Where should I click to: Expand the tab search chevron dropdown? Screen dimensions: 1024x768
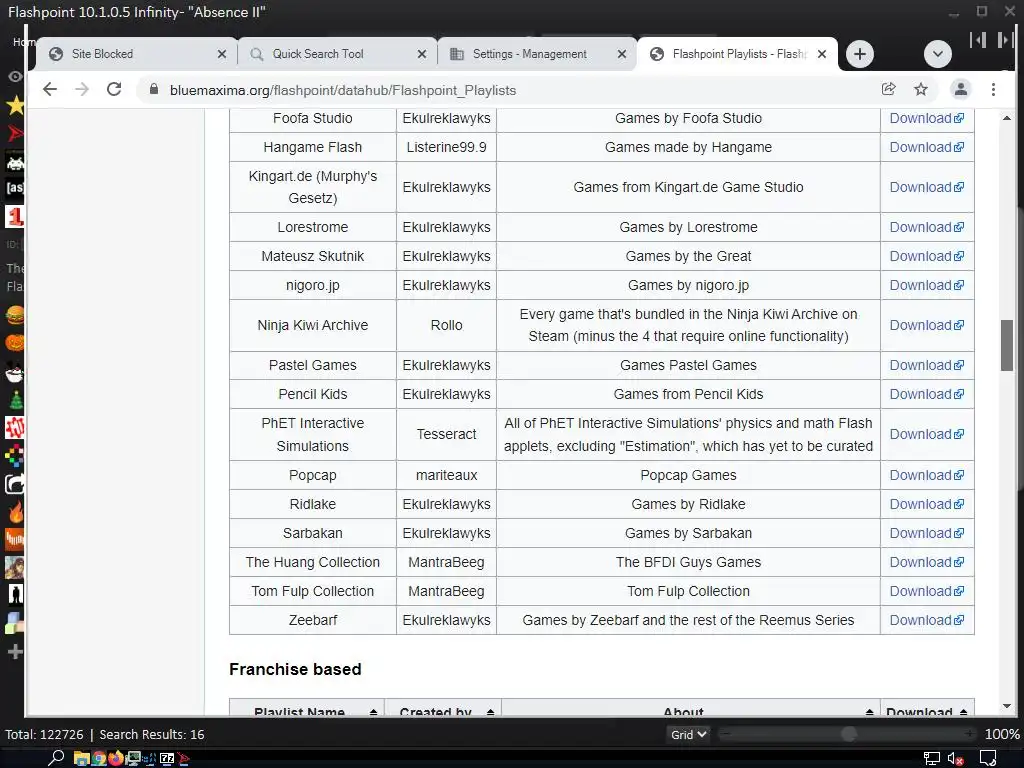pos(937,54)
